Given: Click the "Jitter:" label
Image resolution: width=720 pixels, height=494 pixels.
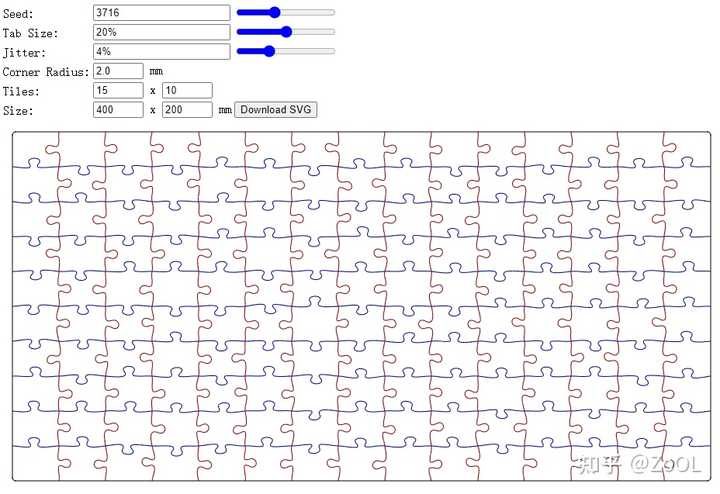Looking at the screenshot, I should pos(24,53).
